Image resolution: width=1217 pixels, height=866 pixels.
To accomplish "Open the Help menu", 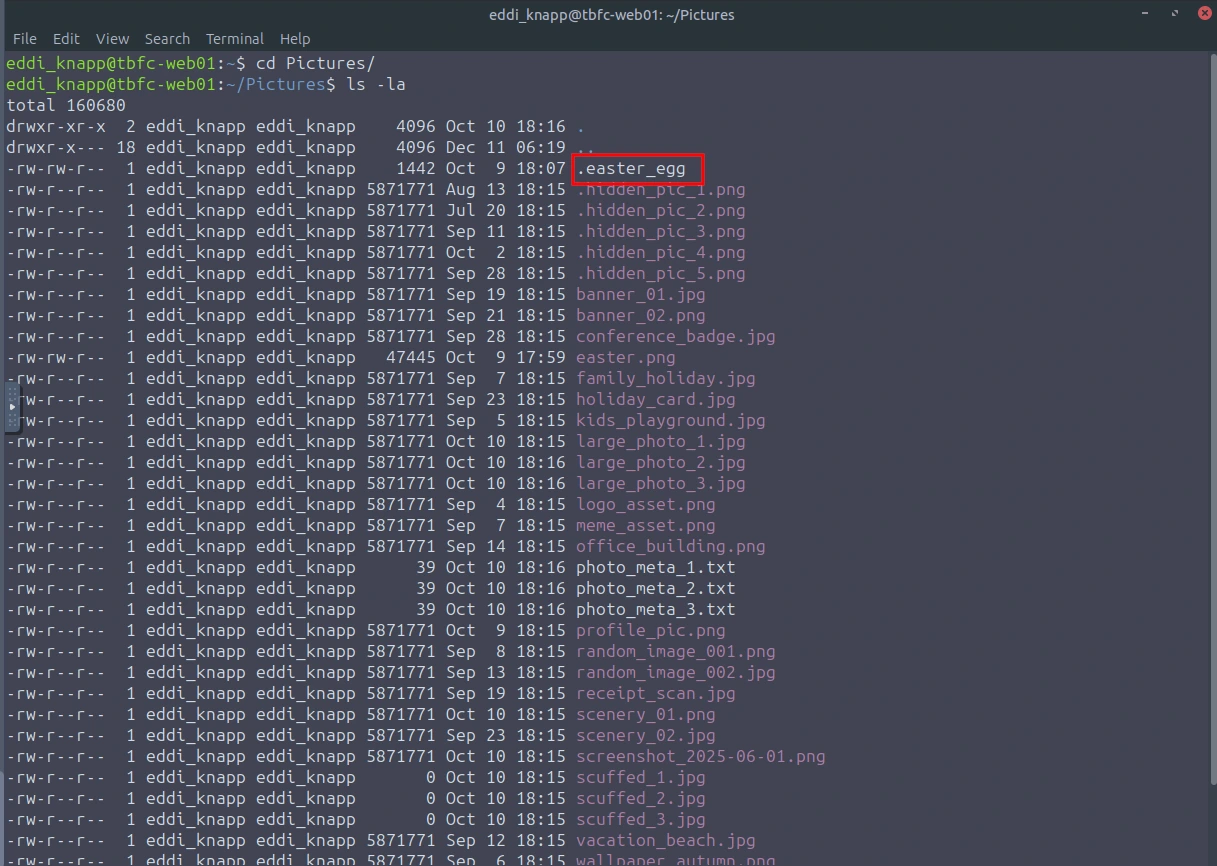I will click(x=294, y=39).
